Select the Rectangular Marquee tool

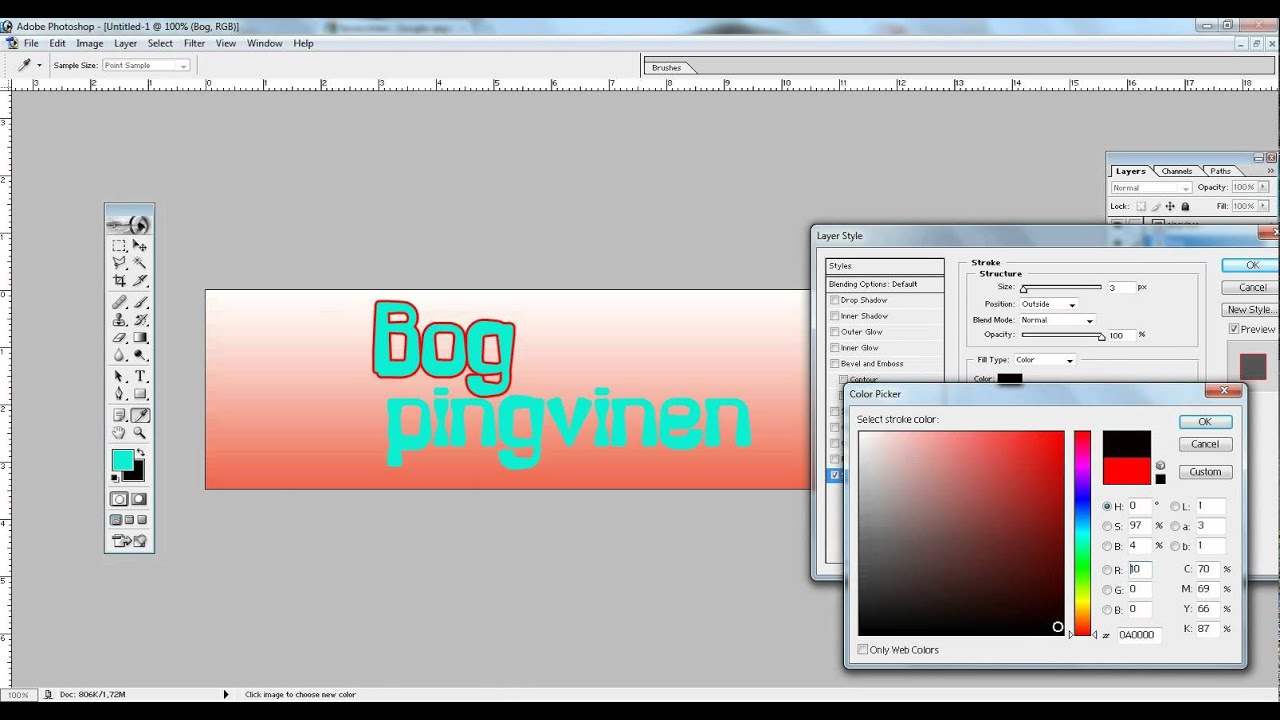click(x=119, y=245)
